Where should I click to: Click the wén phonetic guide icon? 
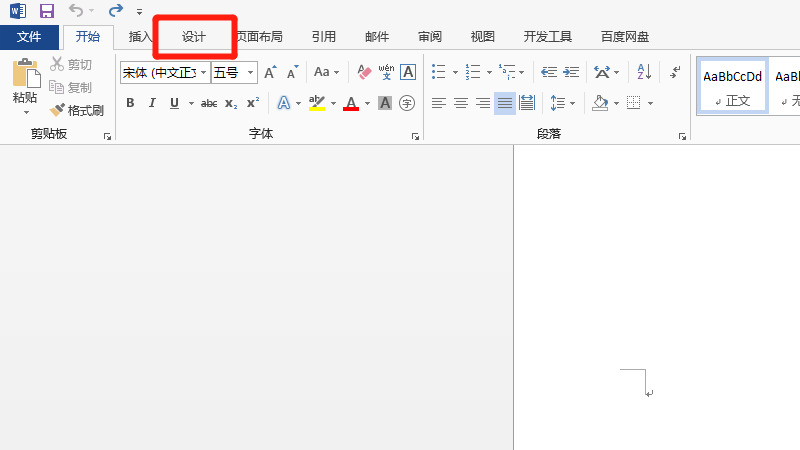click(386, 72)
